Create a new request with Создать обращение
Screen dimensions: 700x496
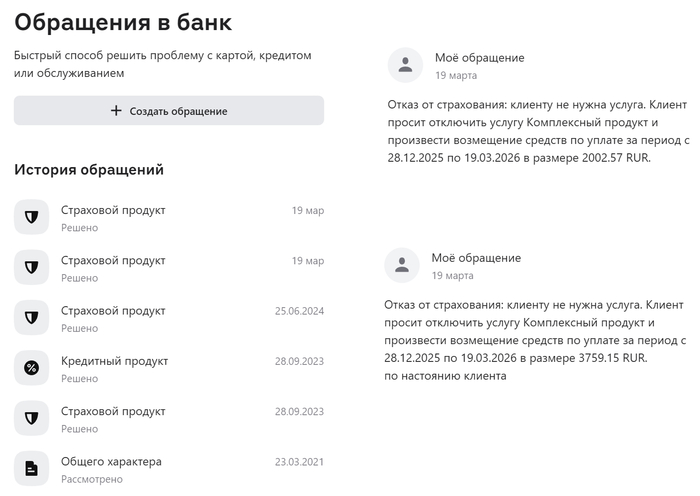pyautogui.click(x=169, y=111)
